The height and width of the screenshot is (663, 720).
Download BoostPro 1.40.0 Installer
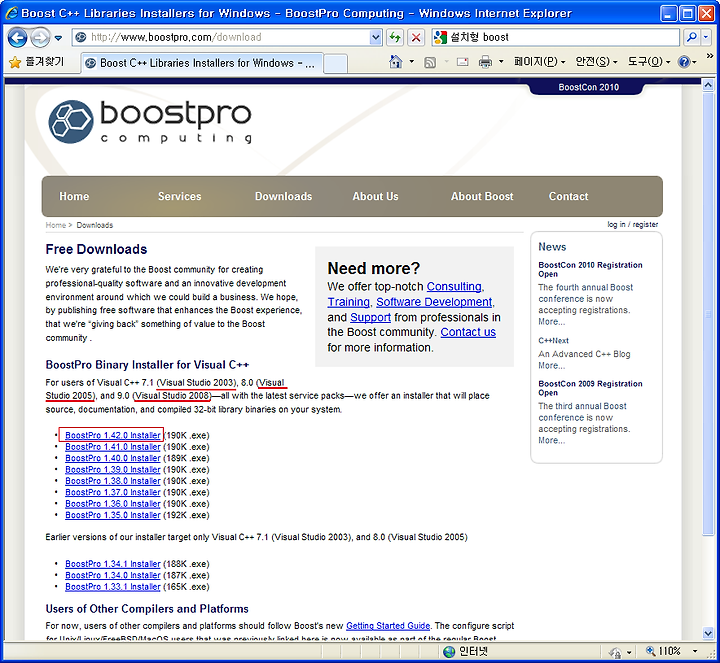(x=112, y=458)
